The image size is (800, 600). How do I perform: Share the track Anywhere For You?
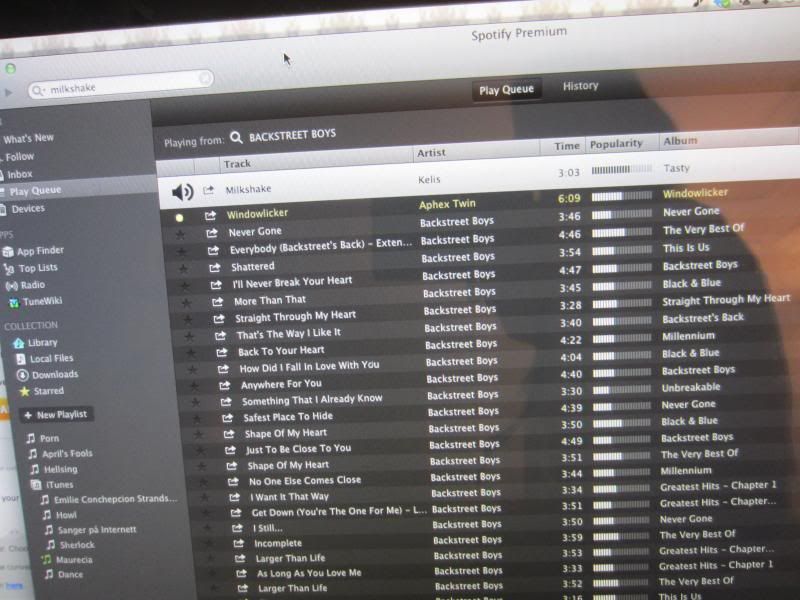[x=224, y=386]
